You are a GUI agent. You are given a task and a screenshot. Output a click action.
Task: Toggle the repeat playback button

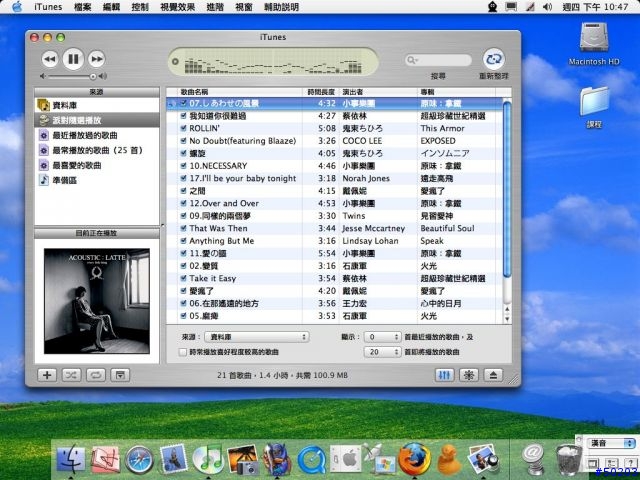click(96, 375)
